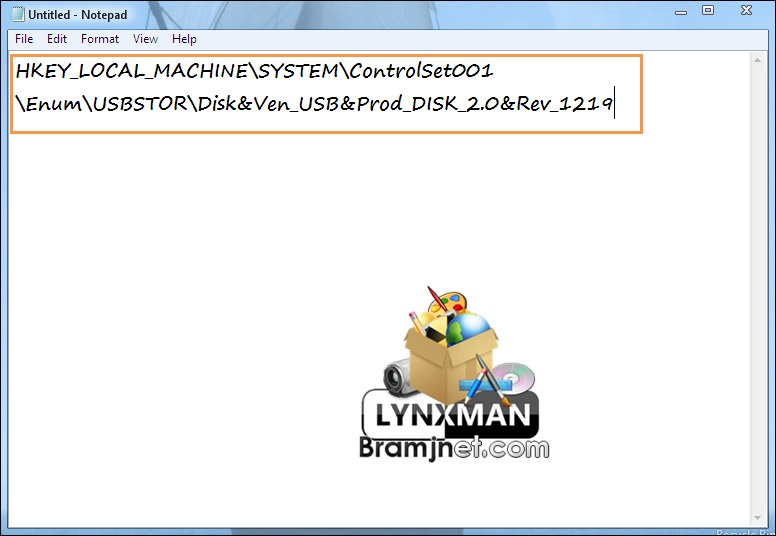This screenshot has width=776, height=536.
Task: Click the scroll up arrow
Action: (757, 60)
